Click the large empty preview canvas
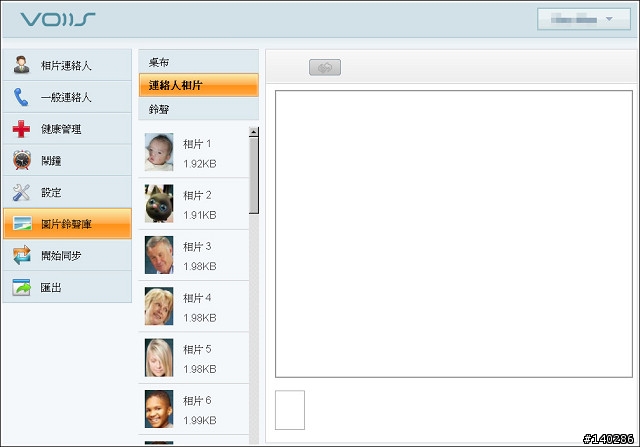Viewport: 640px width, 447px height. 454,234
